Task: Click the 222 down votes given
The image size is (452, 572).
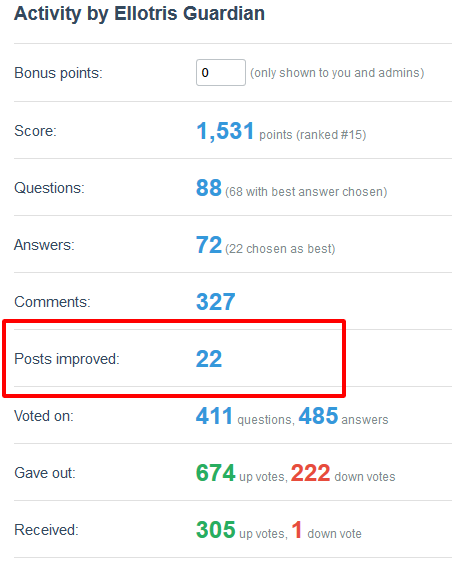Action: click(310, 472)
